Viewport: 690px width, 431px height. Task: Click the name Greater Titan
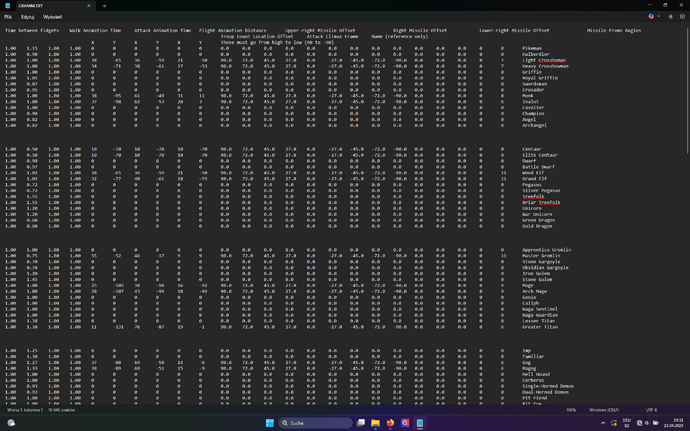(x=540, y=327)
